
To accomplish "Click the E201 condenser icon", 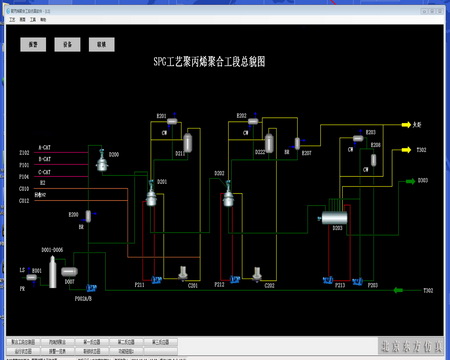I will (172, 121).
